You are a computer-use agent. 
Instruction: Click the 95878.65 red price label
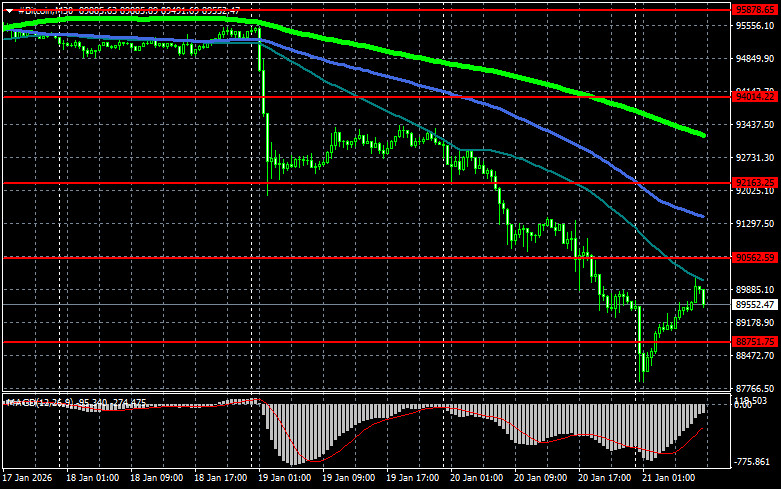click(x=755, y=8)
